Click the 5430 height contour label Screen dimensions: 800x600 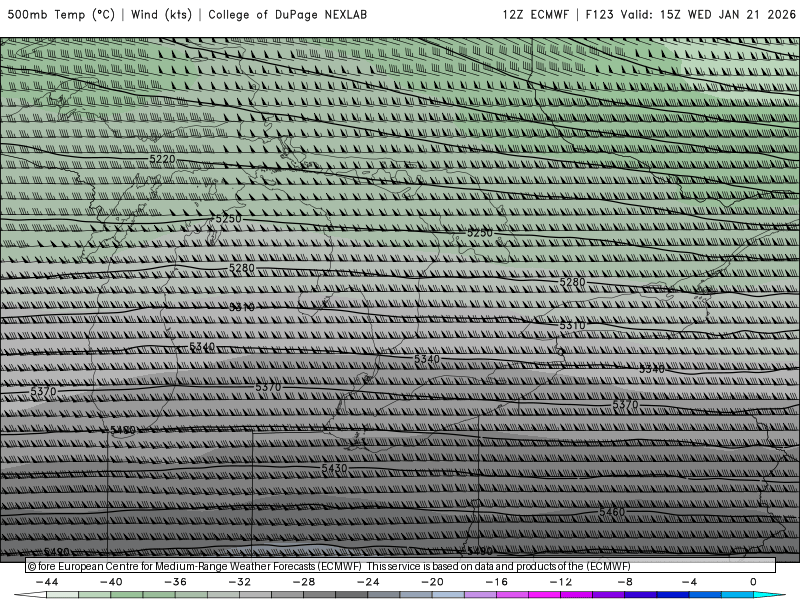(x=334, y=468)
